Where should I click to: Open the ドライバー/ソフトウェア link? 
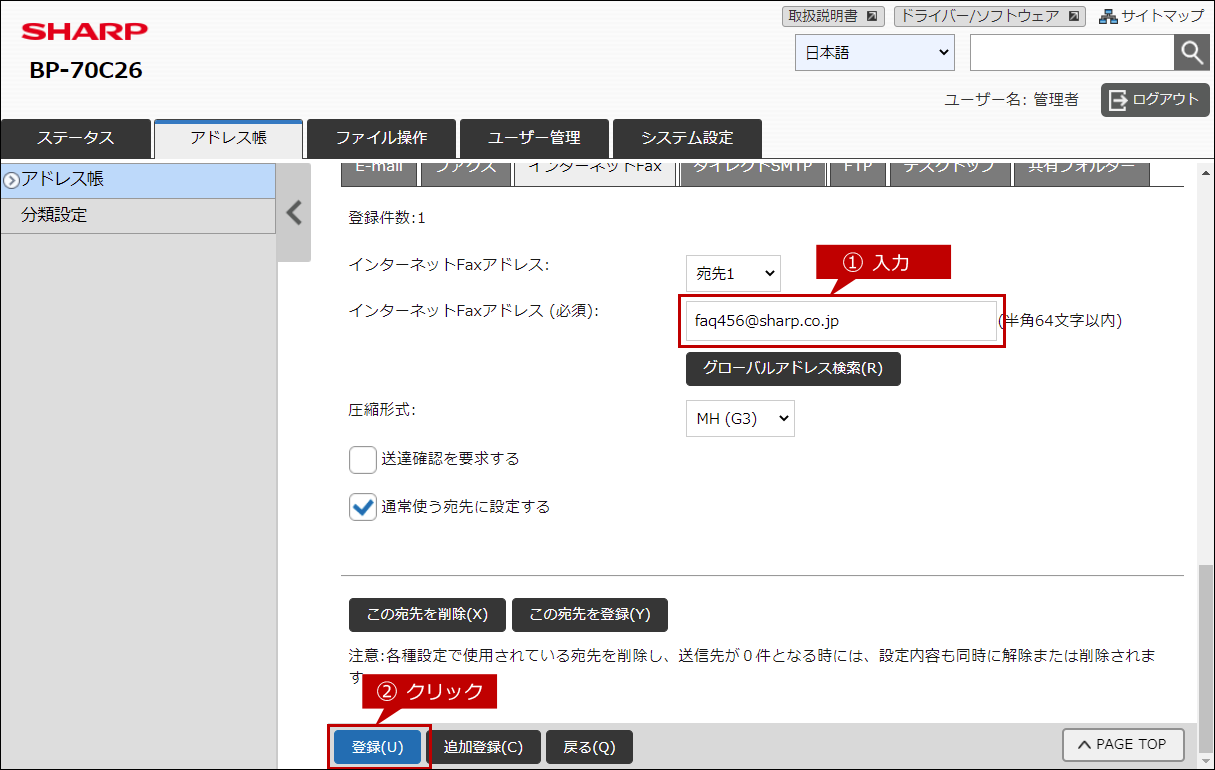click(988, 16)
